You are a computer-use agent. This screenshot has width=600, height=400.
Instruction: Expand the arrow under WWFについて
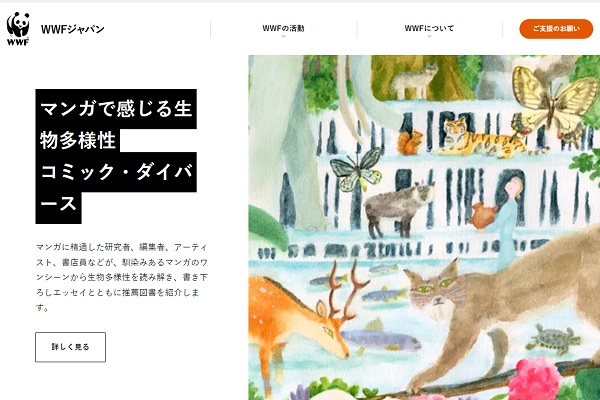click(429, 36)
